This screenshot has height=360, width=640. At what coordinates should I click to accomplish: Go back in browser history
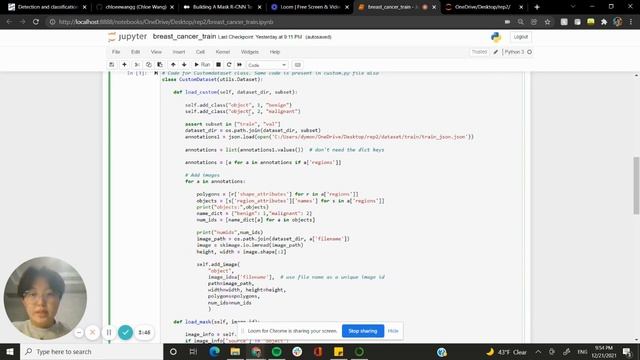coord(9,22)
